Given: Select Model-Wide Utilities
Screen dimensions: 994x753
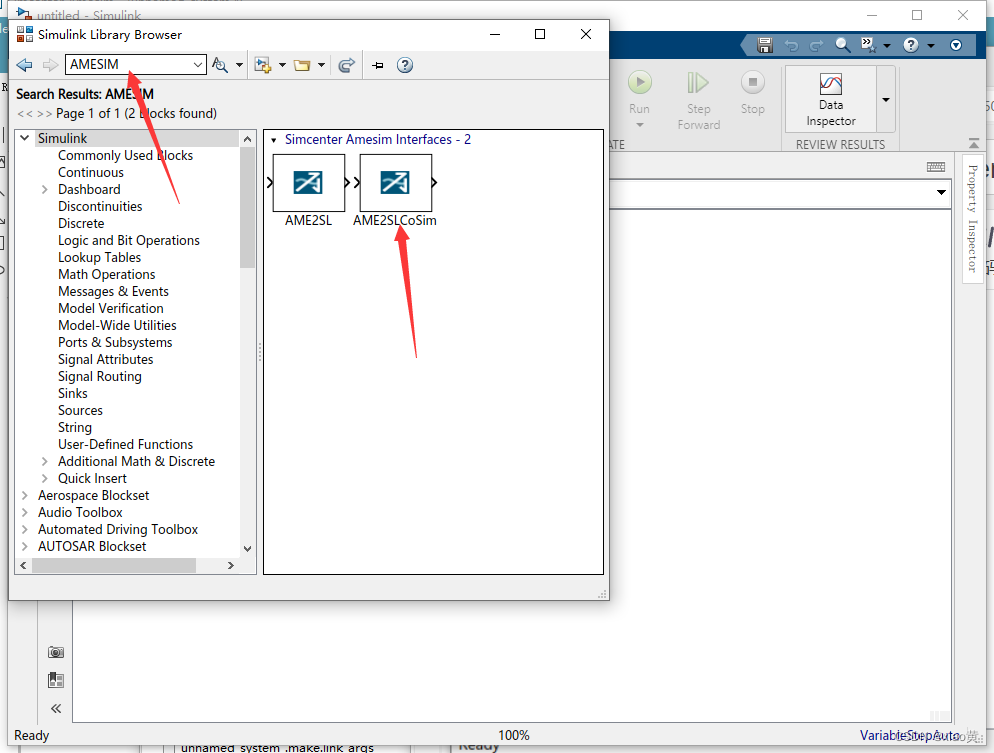Looking at the screenshot, I should [x=117, y=326].
